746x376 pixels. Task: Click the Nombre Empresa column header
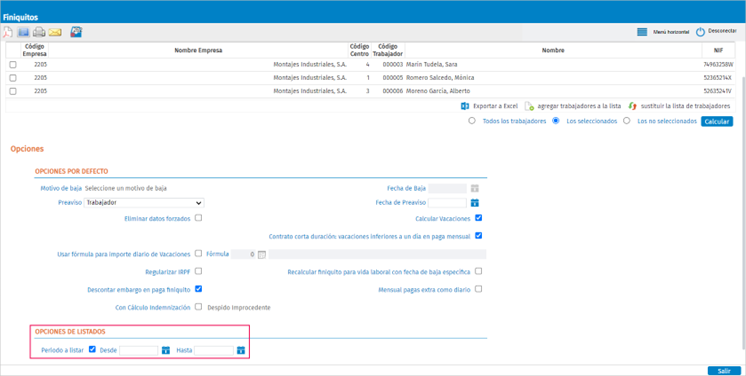point(198,50)
